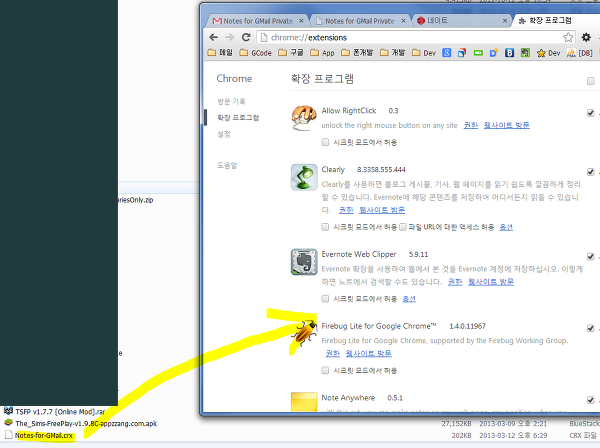The width and height of the screenshot is (600, 448).
Task: Click the Firebug Lite bug icon
Action: click(x=304, y=333)
